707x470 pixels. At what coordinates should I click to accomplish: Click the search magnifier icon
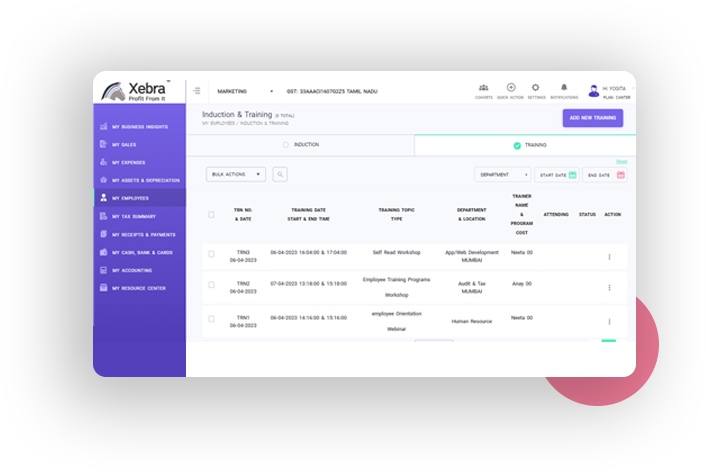280,174
